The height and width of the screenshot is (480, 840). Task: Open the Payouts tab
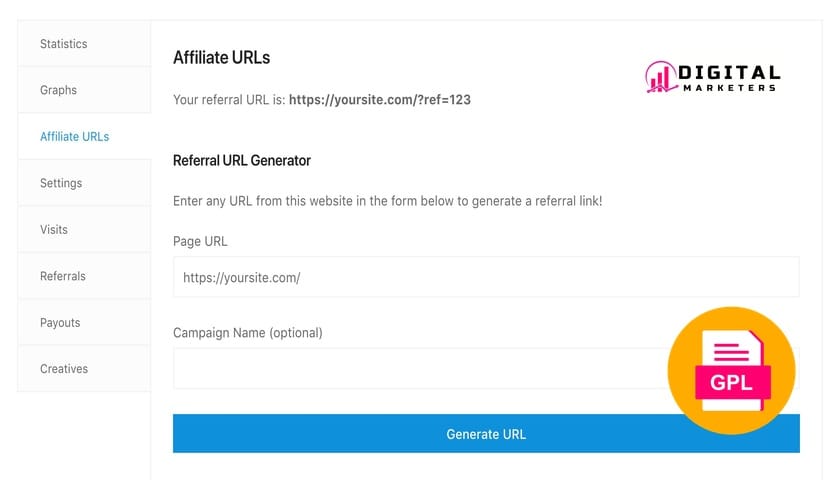click(60, 323)
